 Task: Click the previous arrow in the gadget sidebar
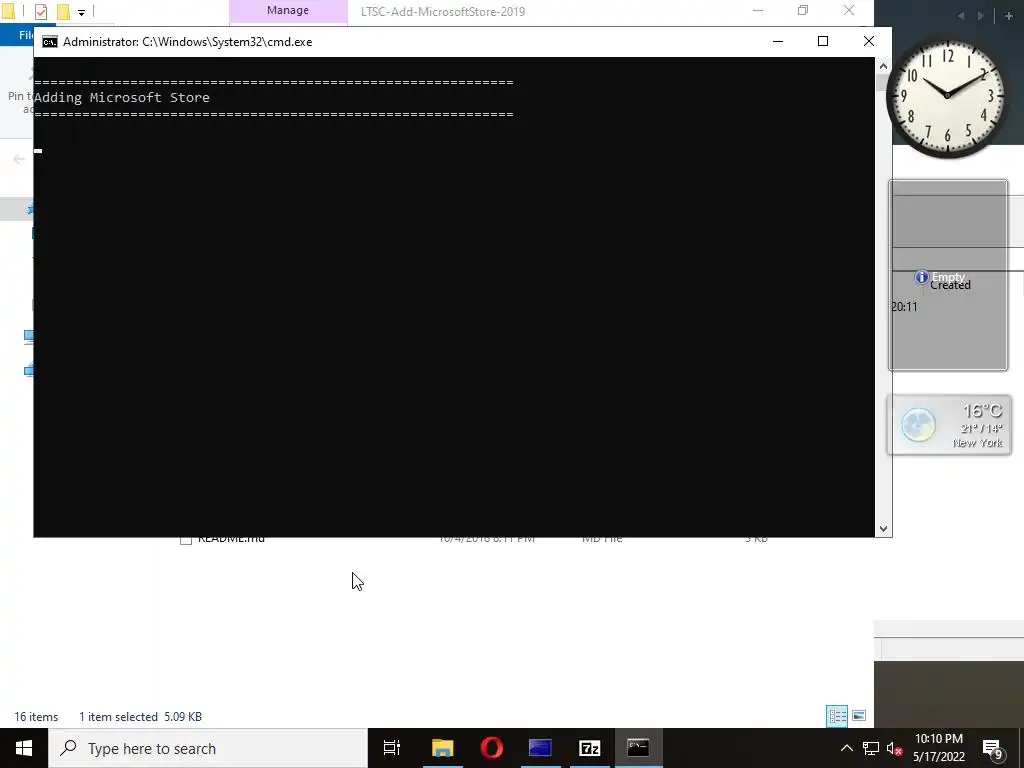coord(961,16)
